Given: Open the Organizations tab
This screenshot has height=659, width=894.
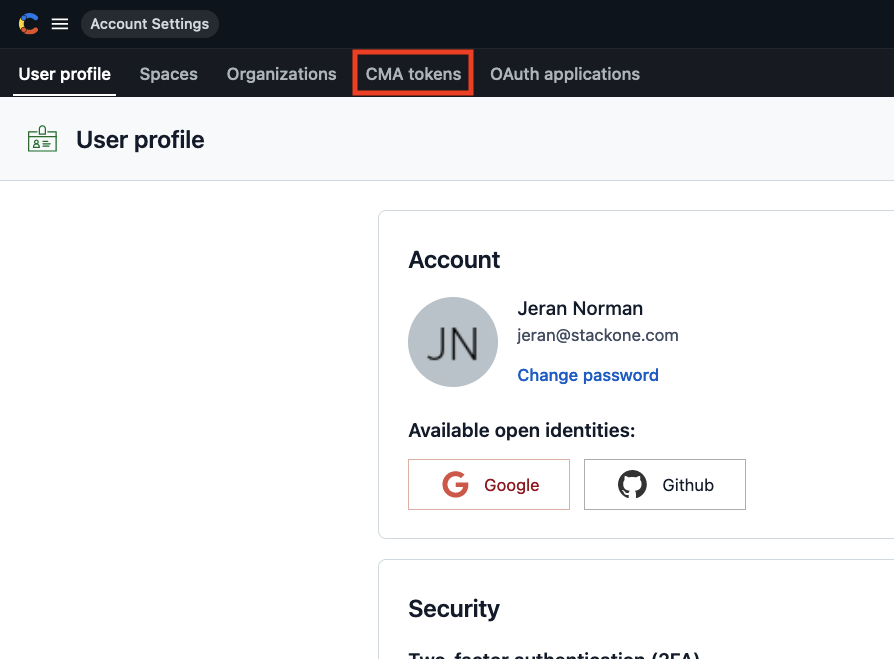Looking at the screenshot, I should (x=282, y=74).
